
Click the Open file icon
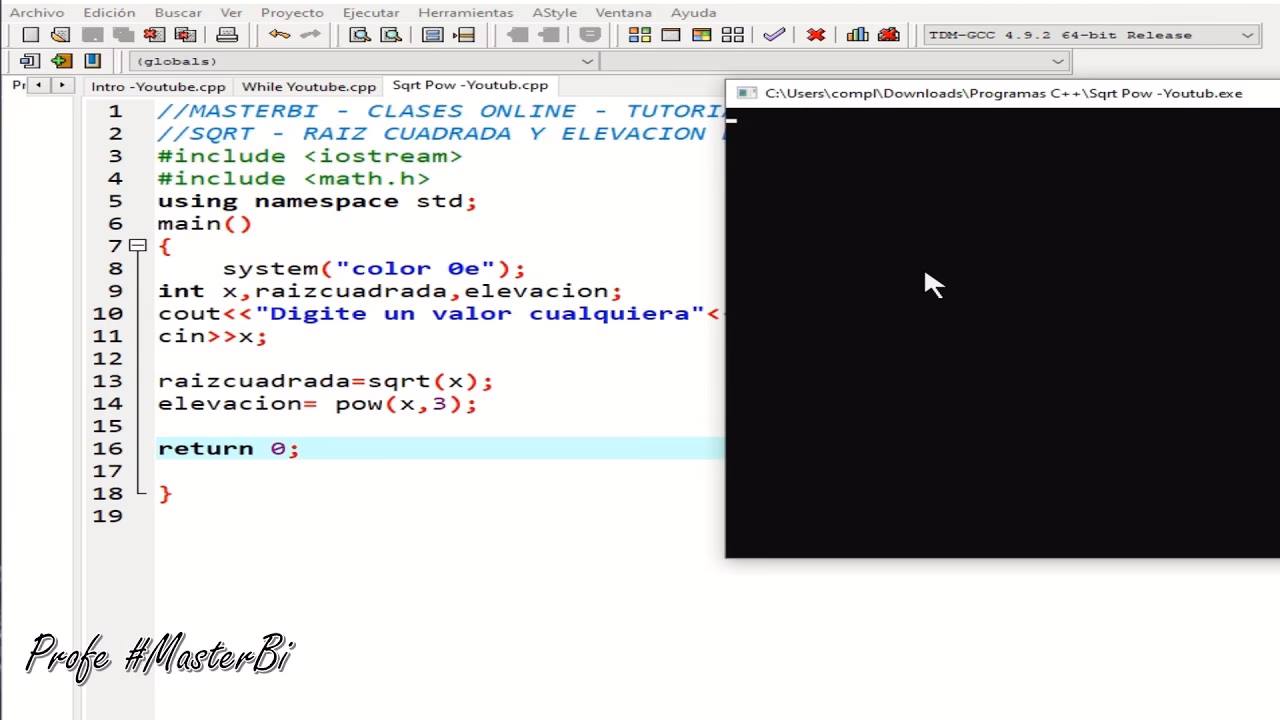pyautogui.click(x=60, y=35)
